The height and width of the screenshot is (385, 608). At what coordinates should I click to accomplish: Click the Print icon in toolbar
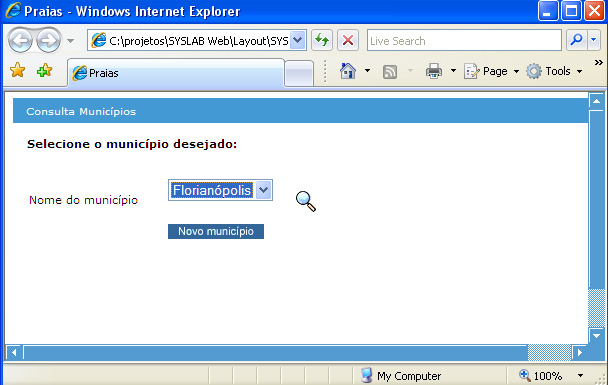(x=434, y=71)
